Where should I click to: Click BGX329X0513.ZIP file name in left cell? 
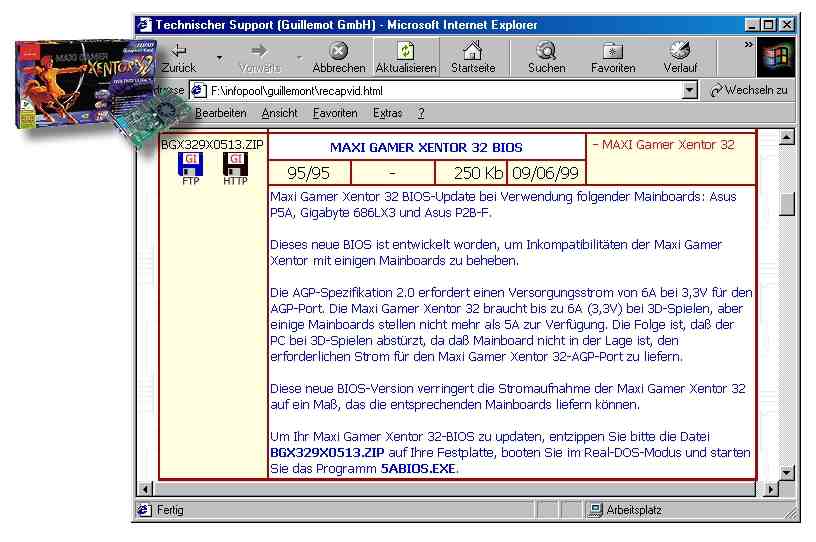212,145
